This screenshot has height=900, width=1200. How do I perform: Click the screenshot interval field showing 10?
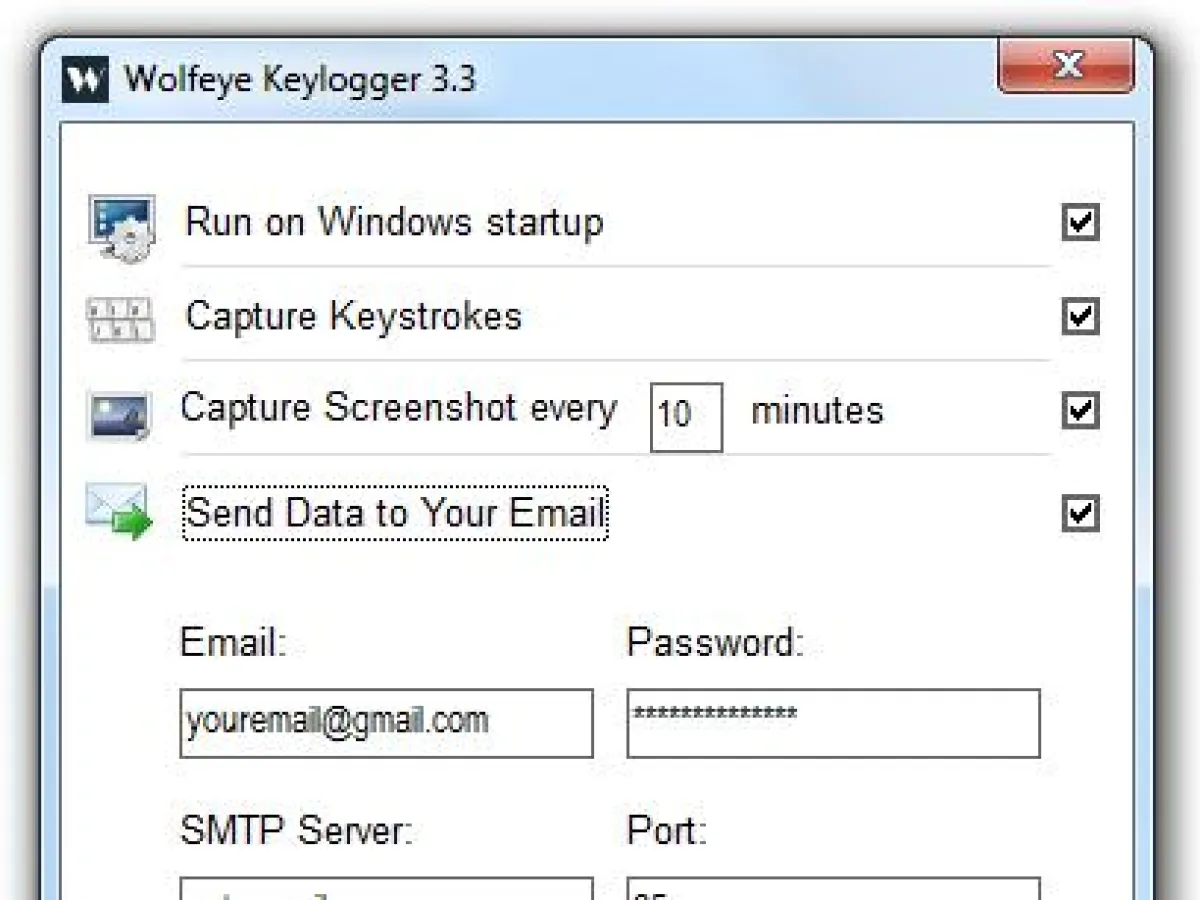(x=686, y=416)
